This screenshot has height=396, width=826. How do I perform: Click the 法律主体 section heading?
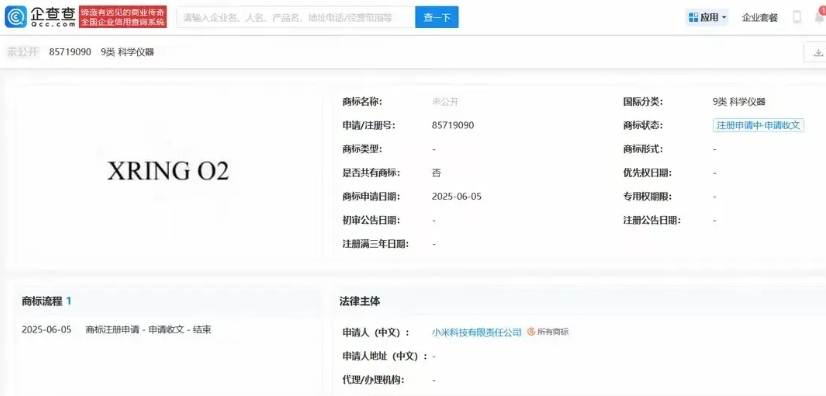point(360,301)
